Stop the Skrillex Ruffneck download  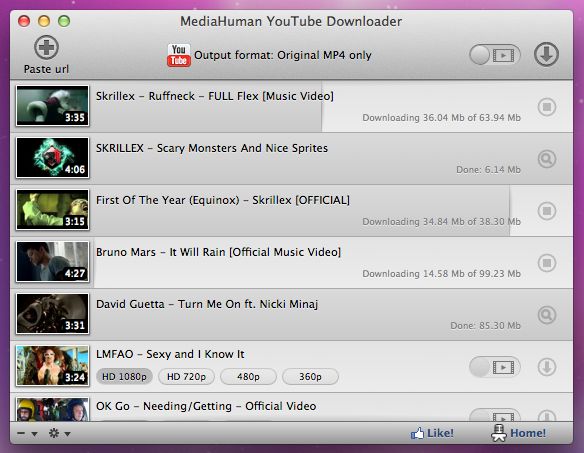point(547,107)
